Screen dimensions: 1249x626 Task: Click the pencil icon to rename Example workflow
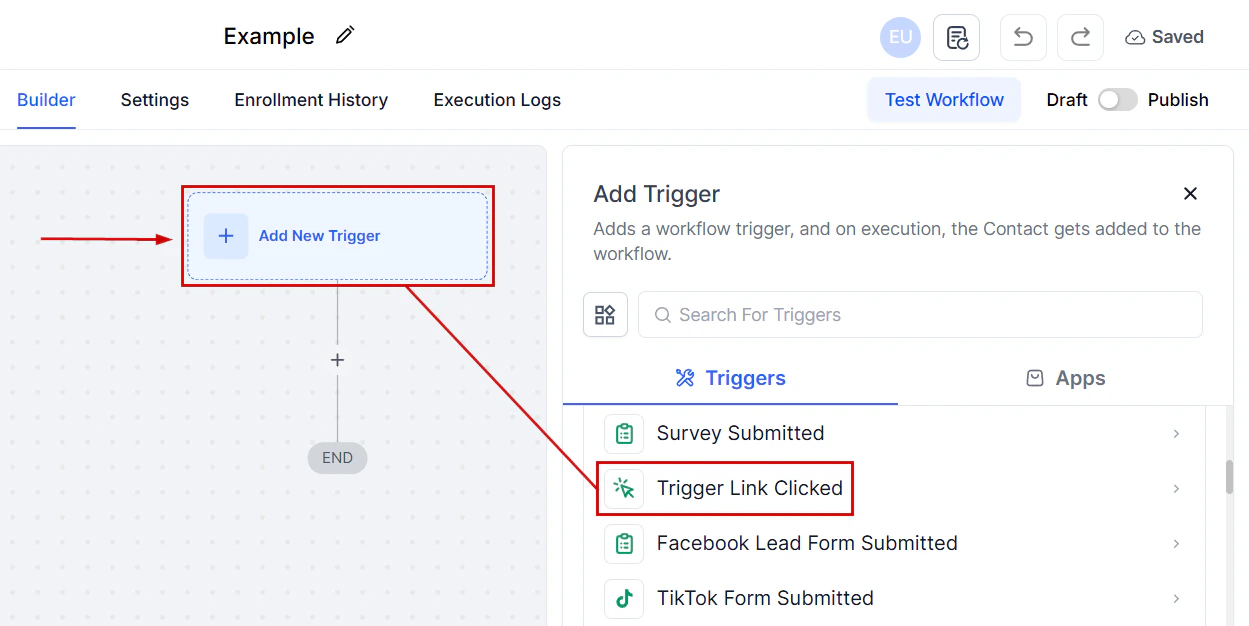coord(344,35)
